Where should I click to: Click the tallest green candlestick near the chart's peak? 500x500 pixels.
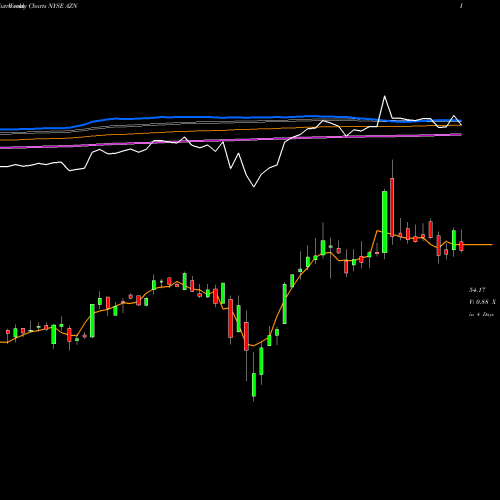click(384, 222)
